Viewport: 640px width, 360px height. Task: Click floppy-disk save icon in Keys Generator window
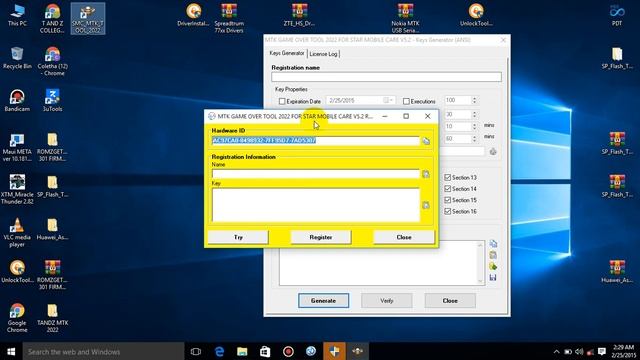tap(493, 278)
